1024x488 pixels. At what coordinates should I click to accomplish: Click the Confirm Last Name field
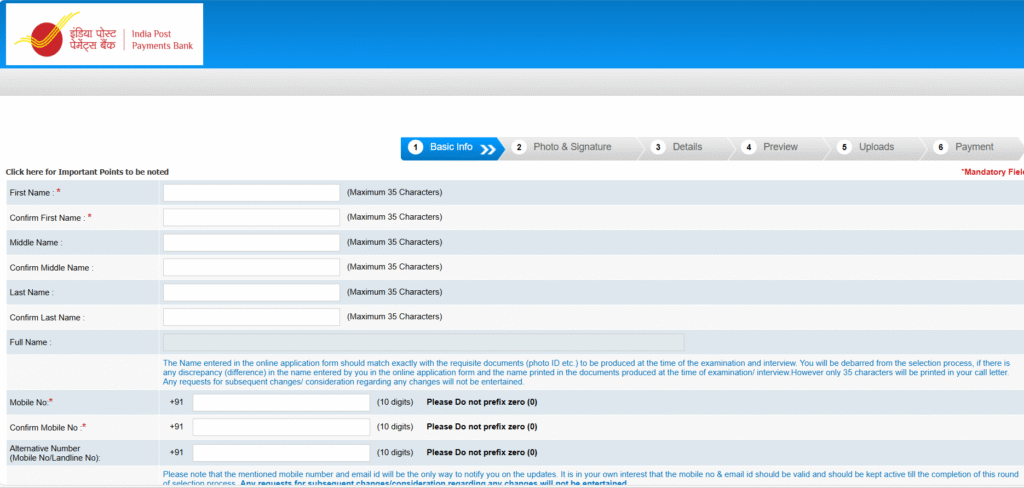pyautogui.click(x=251, y=317)
